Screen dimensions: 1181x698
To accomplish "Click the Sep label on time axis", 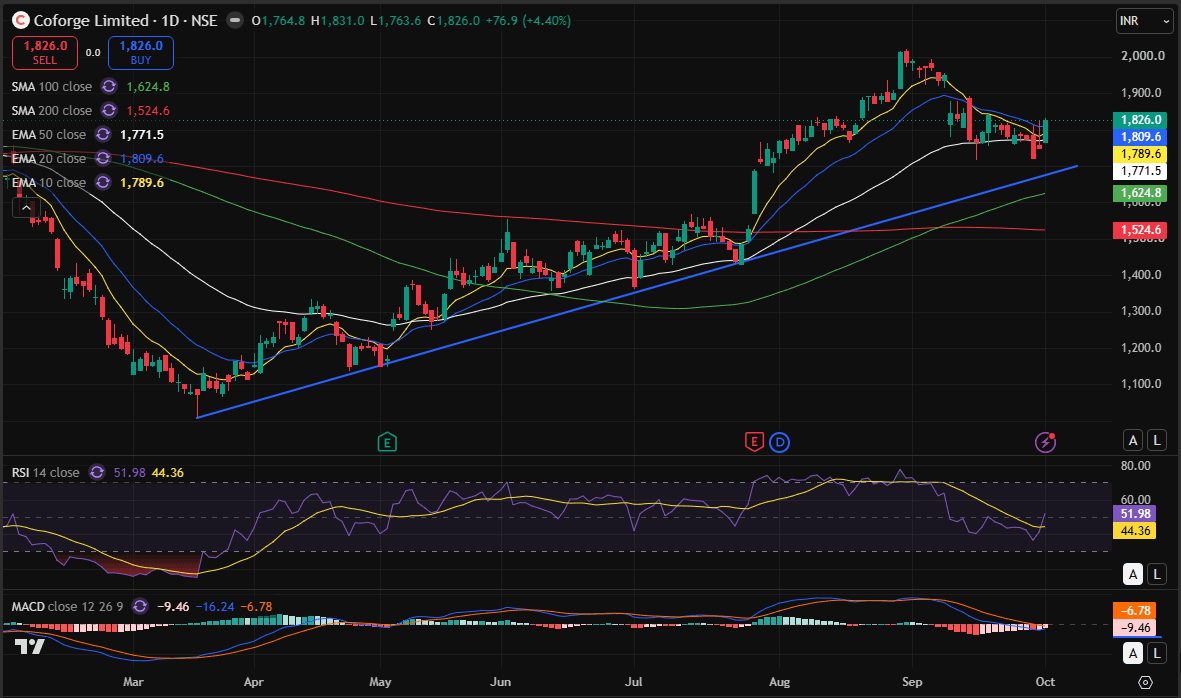I will tap(912, 682).
